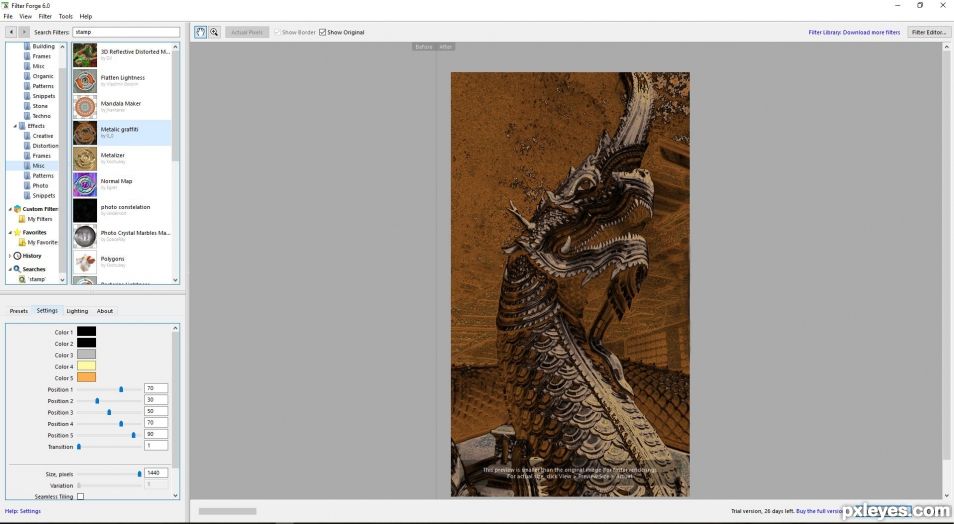Select the Flatten Lightness filter thumbnail
The height and width of the screenshot is (524, 954).
pyautogui.click(x=85, y=81)
